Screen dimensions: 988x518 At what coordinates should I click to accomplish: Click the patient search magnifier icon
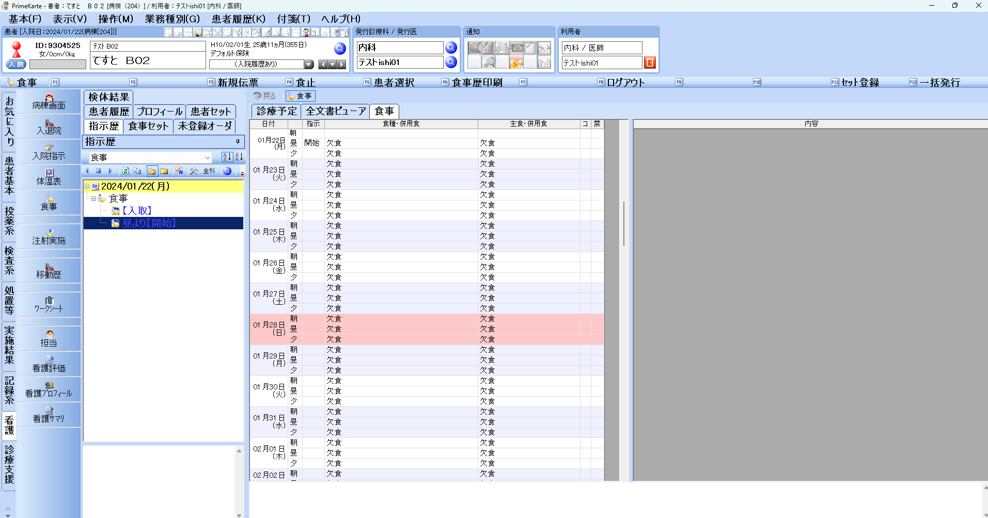click(x=340, y=49)
